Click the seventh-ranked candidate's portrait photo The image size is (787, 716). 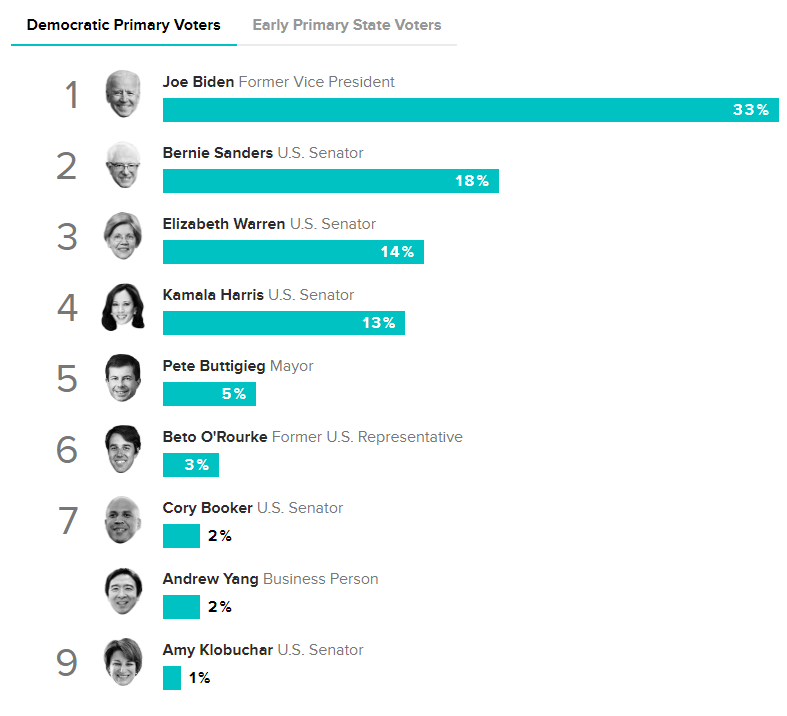pos(122,520)
